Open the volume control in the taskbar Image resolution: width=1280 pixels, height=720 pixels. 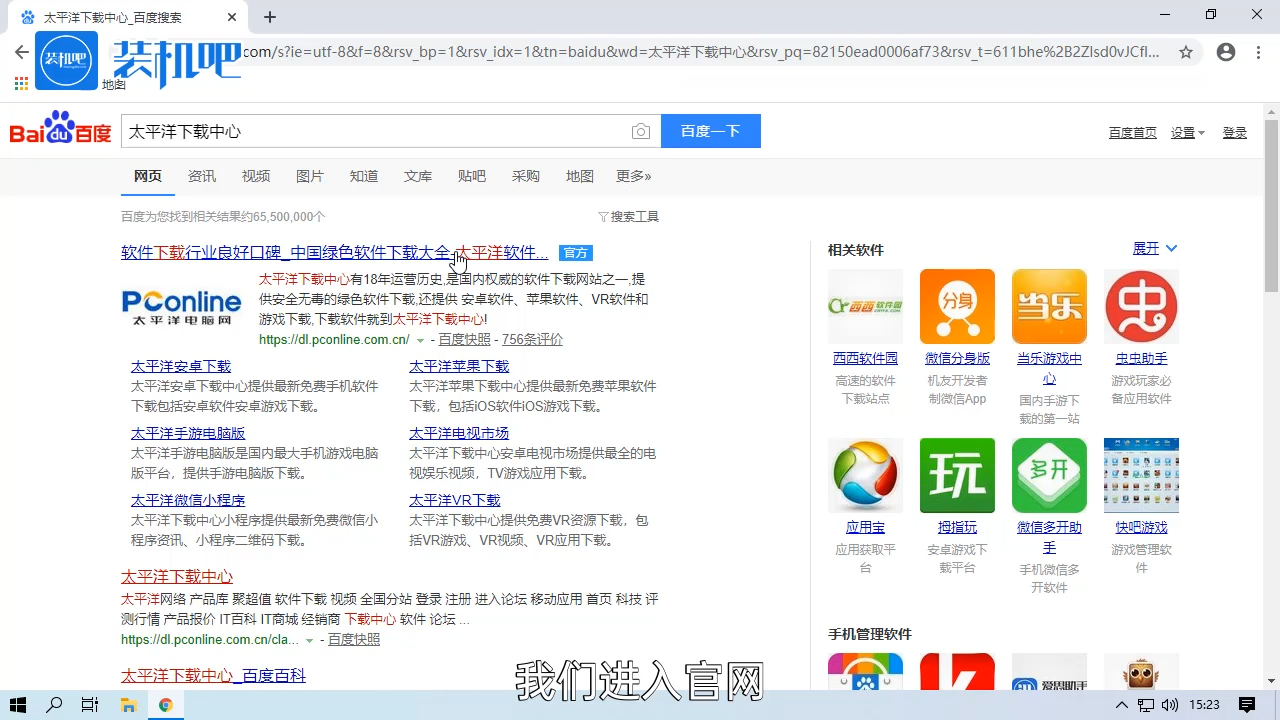click(1172, 705)
